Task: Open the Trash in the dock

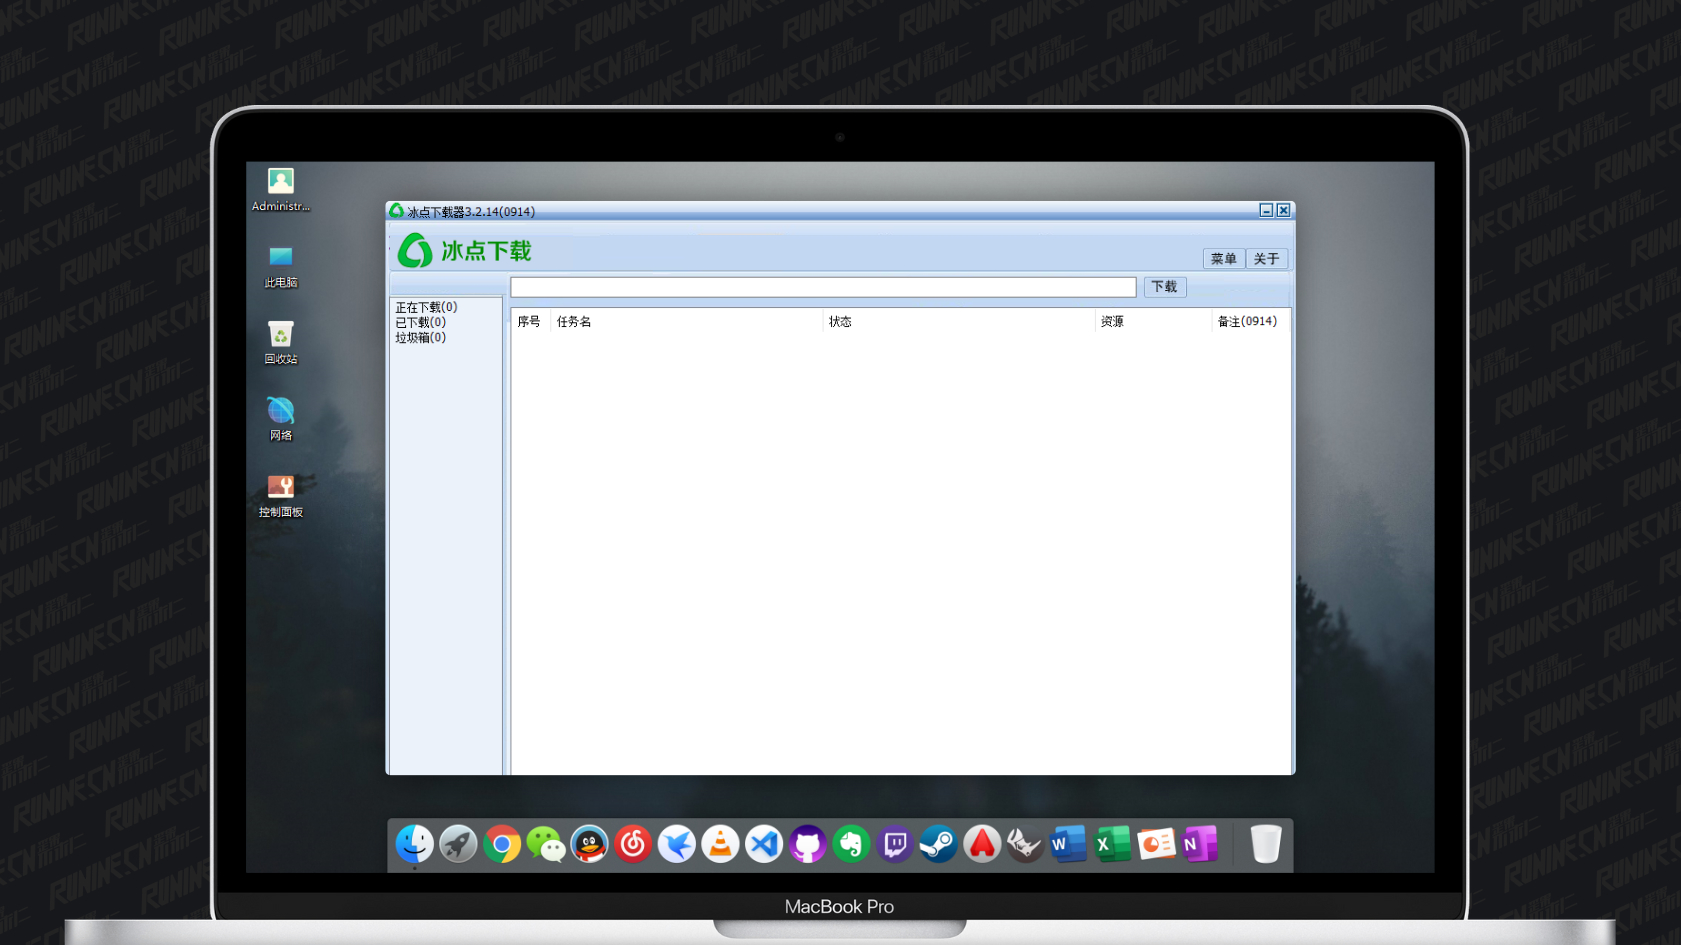Action: tap(1265, 844)
